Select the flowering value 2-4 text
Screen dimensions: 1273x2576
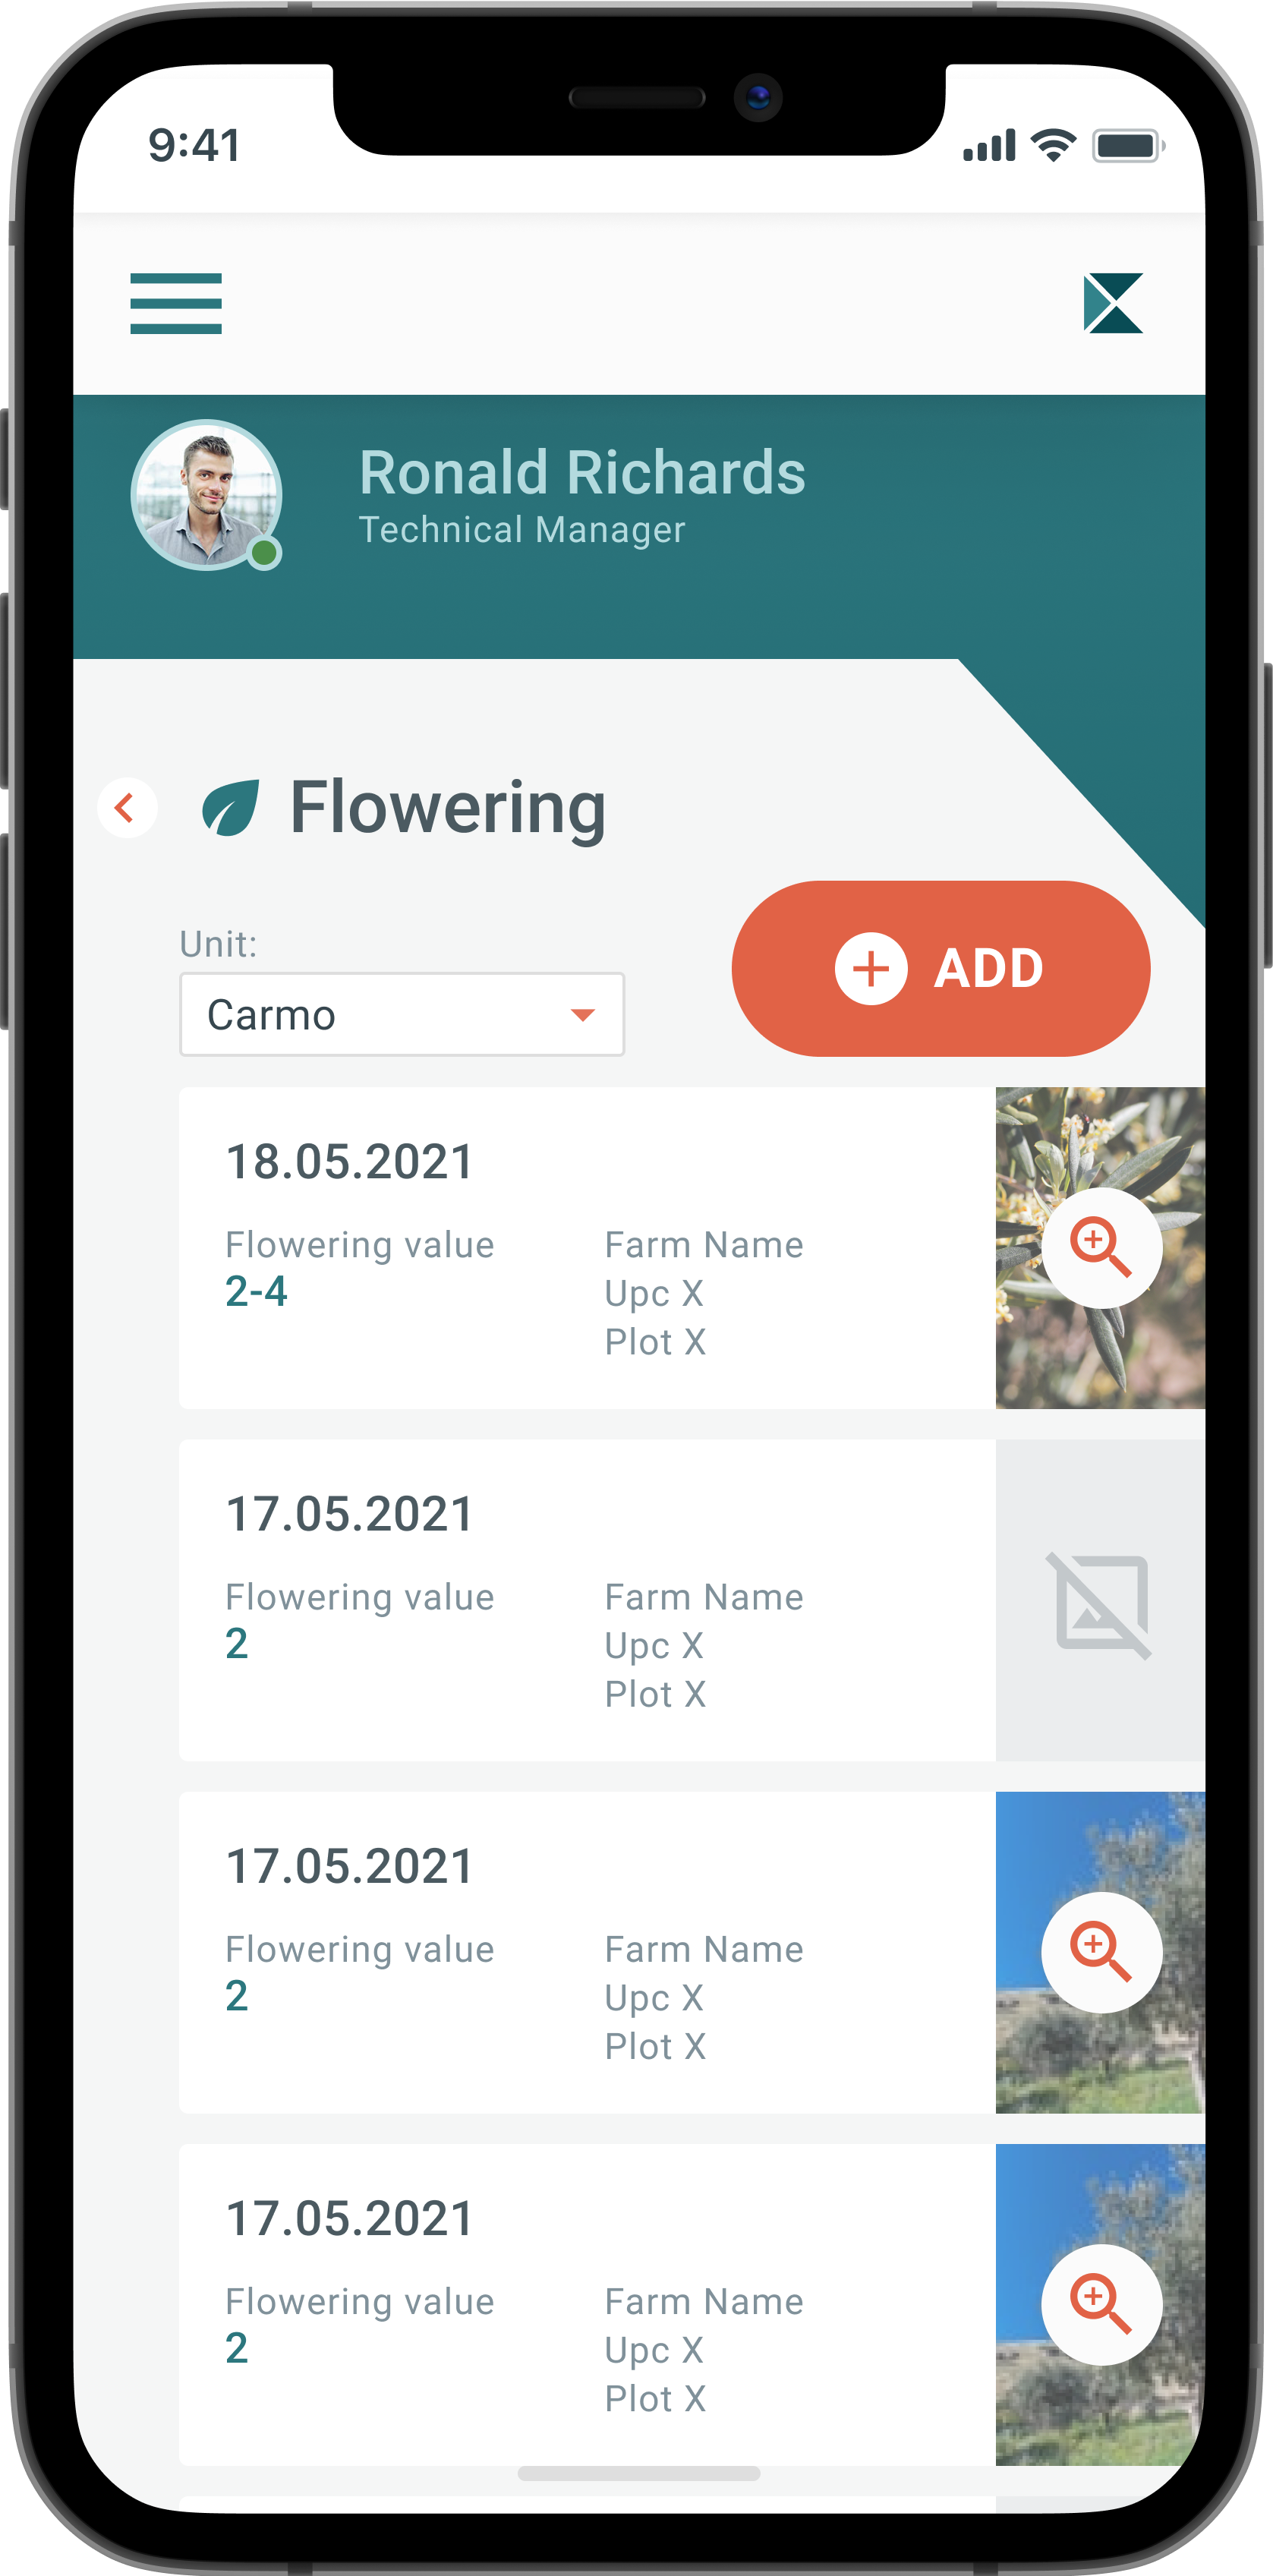tap(256, 1291)
